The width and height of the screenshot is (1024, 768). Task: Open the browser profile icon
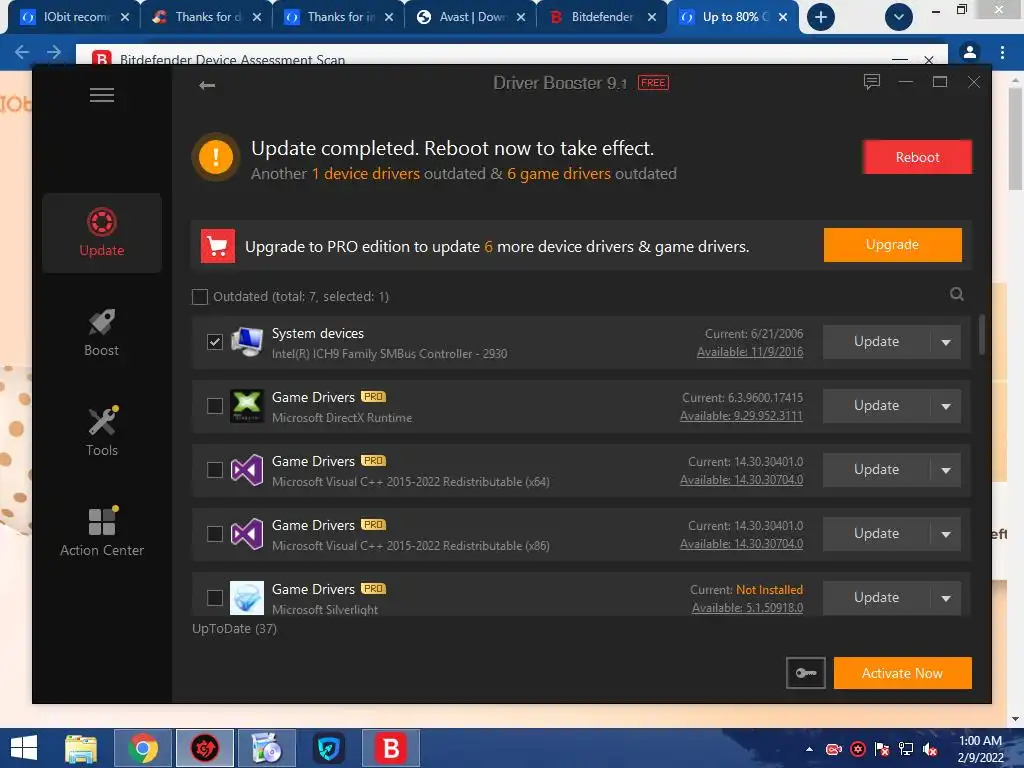pyautogui.click(x=970, y=52)
